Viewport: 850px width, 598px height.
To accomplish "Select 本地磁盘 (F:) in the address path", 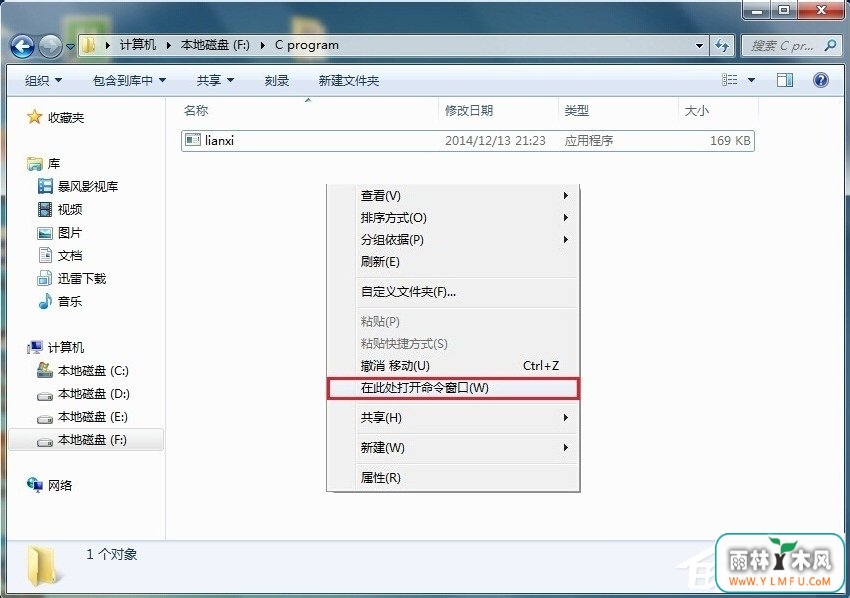I will [x=215, y=45].
